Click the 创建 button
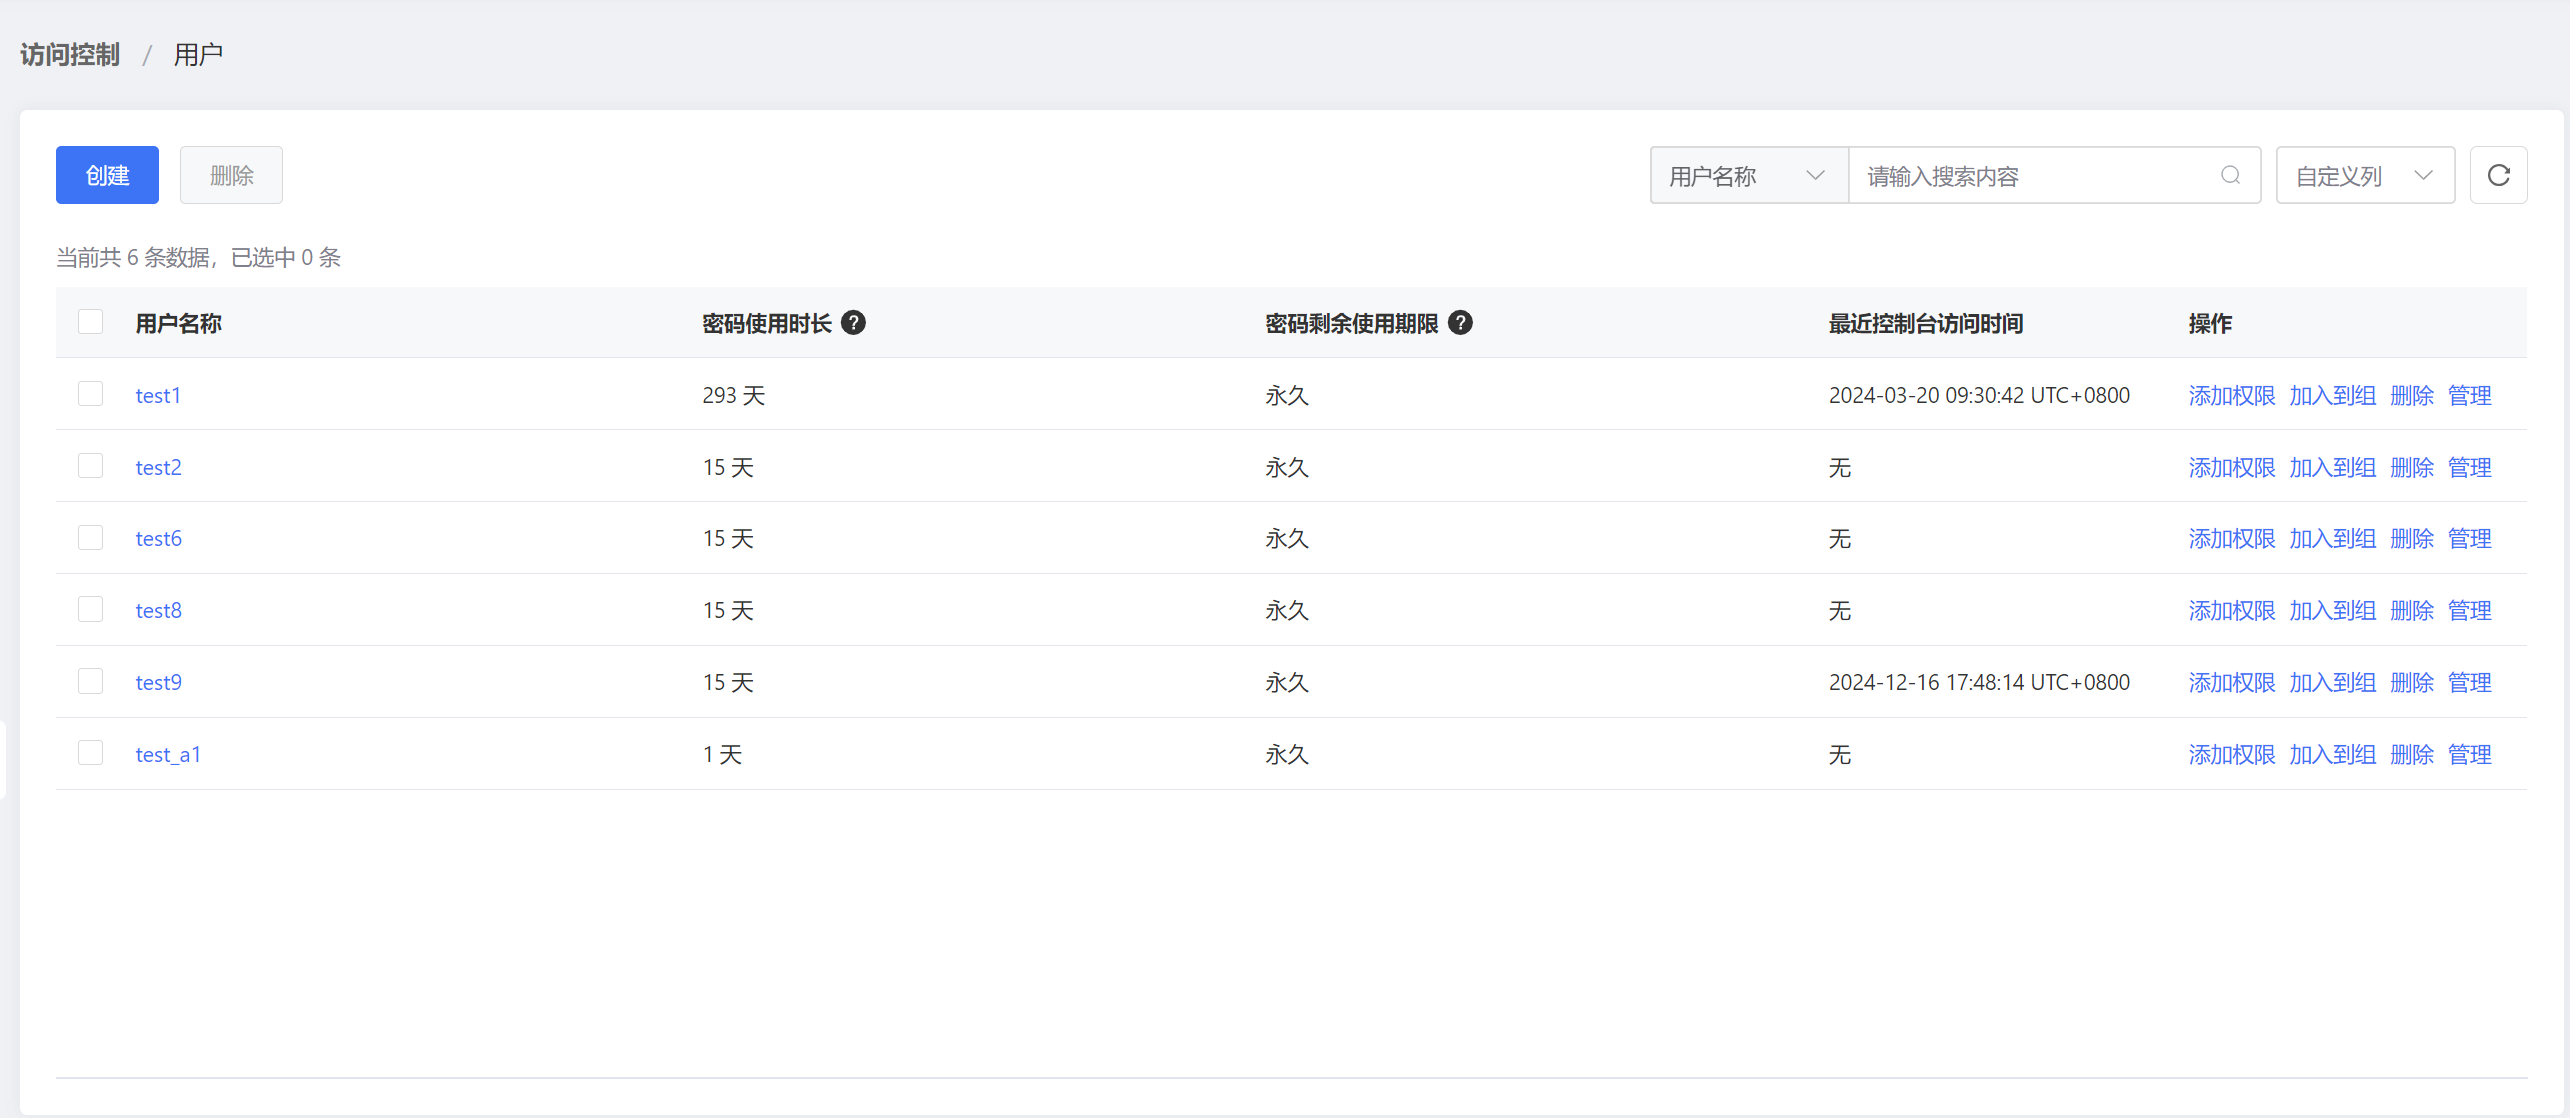This screenshot has height=1118, width=2570. point(107,175)
